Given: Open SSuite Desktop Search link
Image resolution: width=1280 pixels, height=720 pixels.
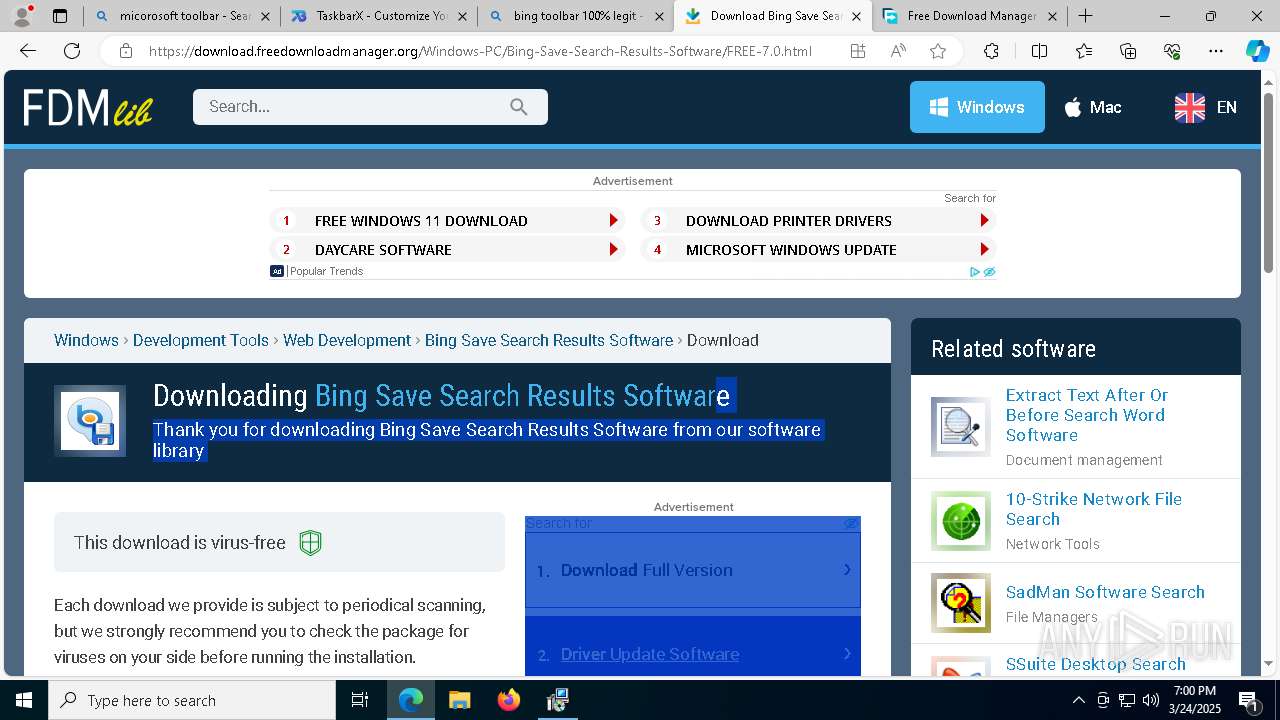Looking at the screenshot, I should [x=1096, y=664].
